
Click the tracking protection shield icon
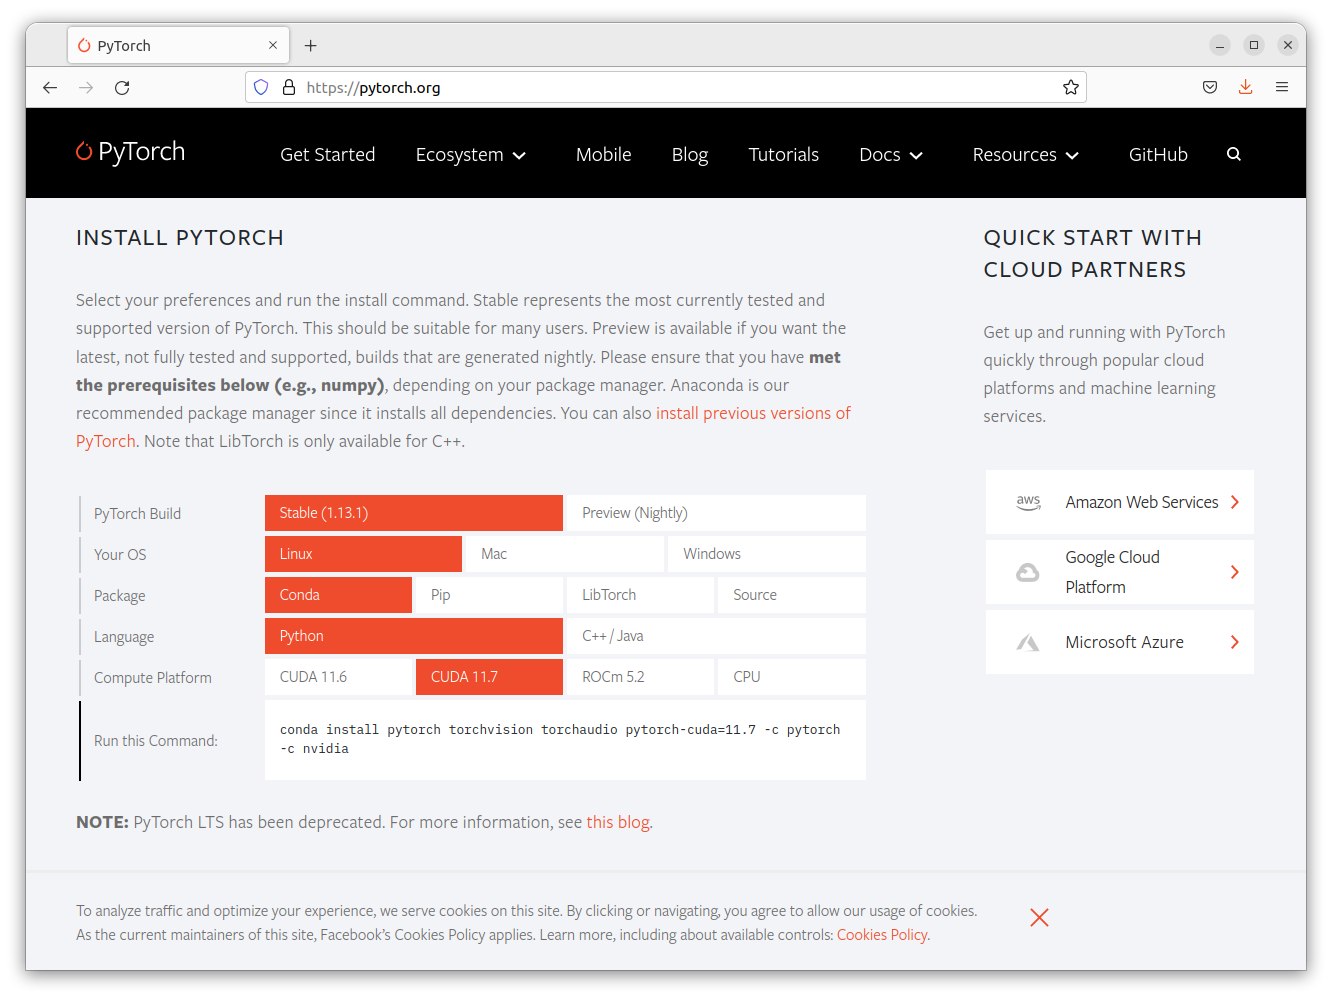point(261,87)
